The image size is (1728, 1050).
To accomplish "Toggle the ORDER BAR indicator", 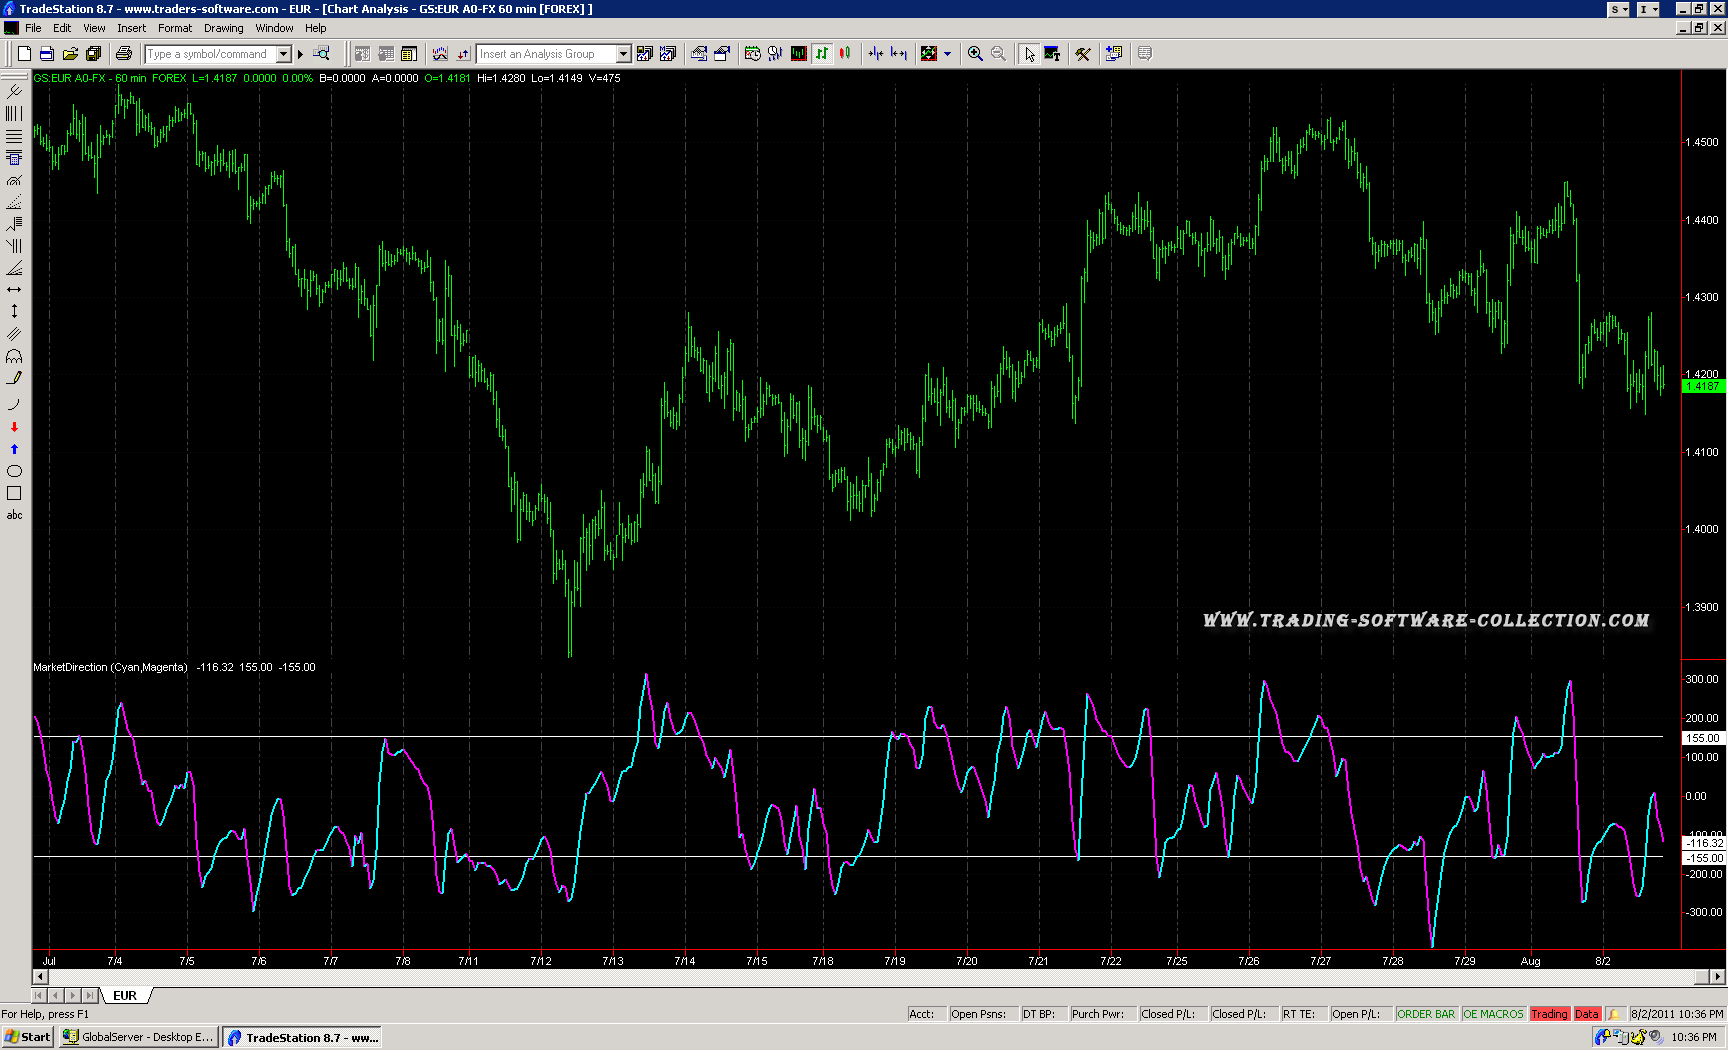I will [x=1426, y=1014].
